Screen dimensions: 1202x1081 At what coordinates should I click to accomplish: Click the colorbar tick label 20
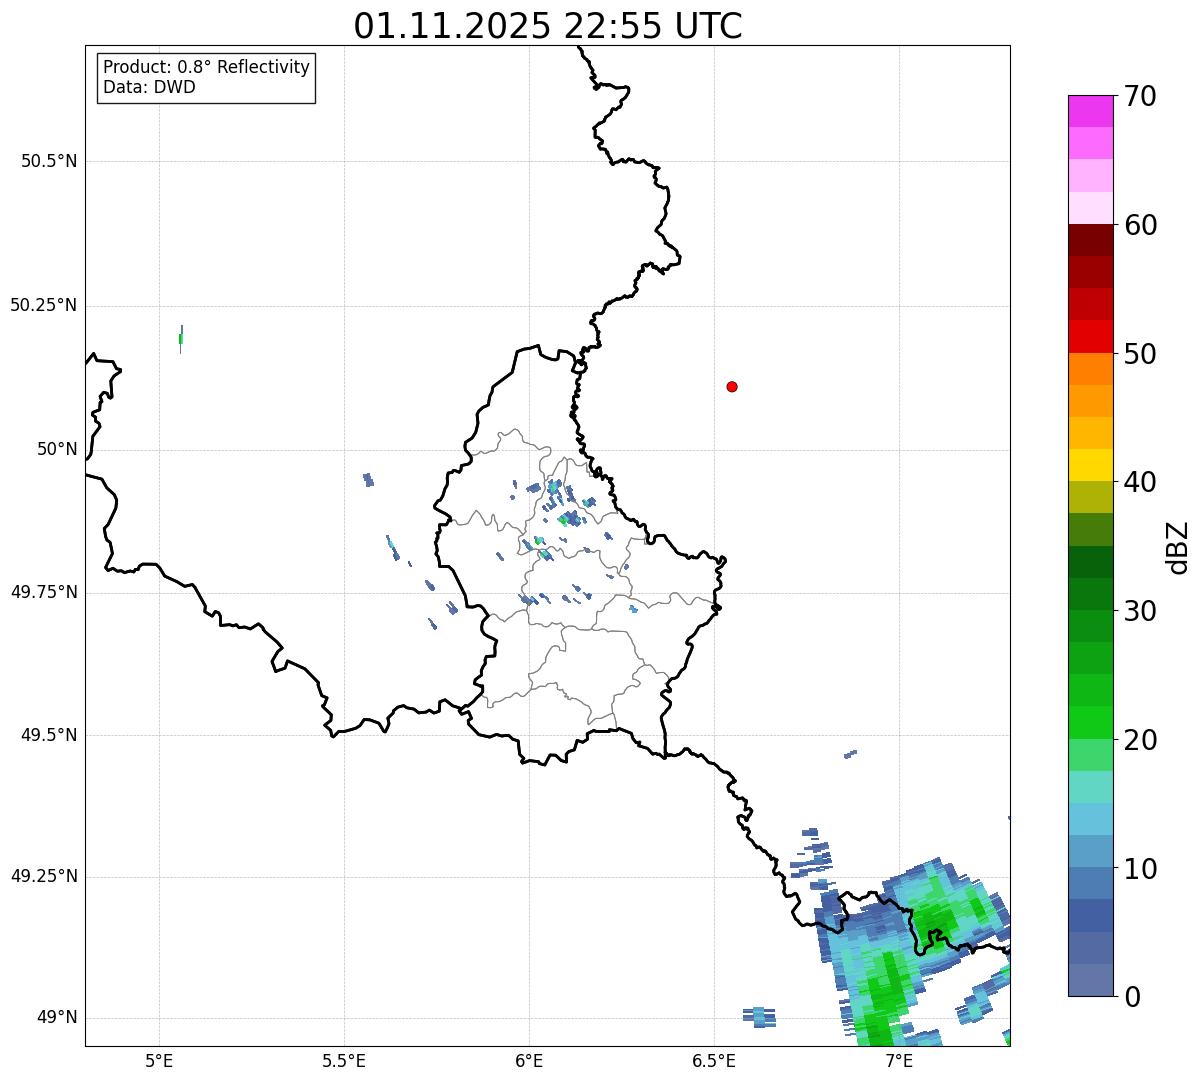1140,740
